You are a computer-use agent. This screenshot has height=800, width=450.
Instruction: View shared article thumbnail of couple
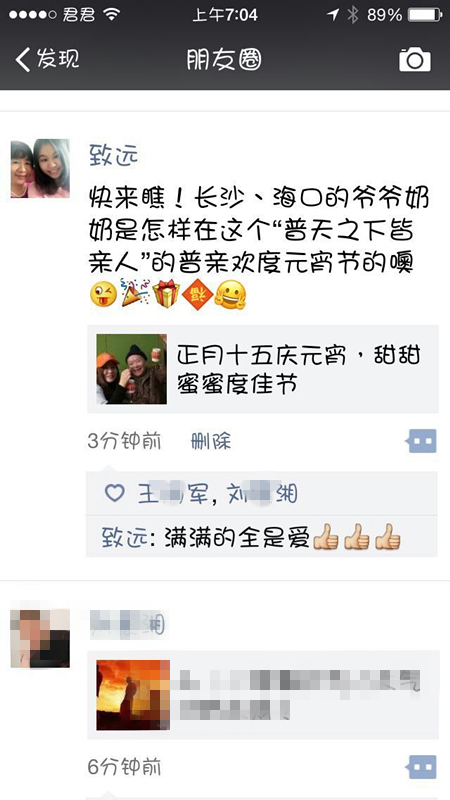pos(132,369)
